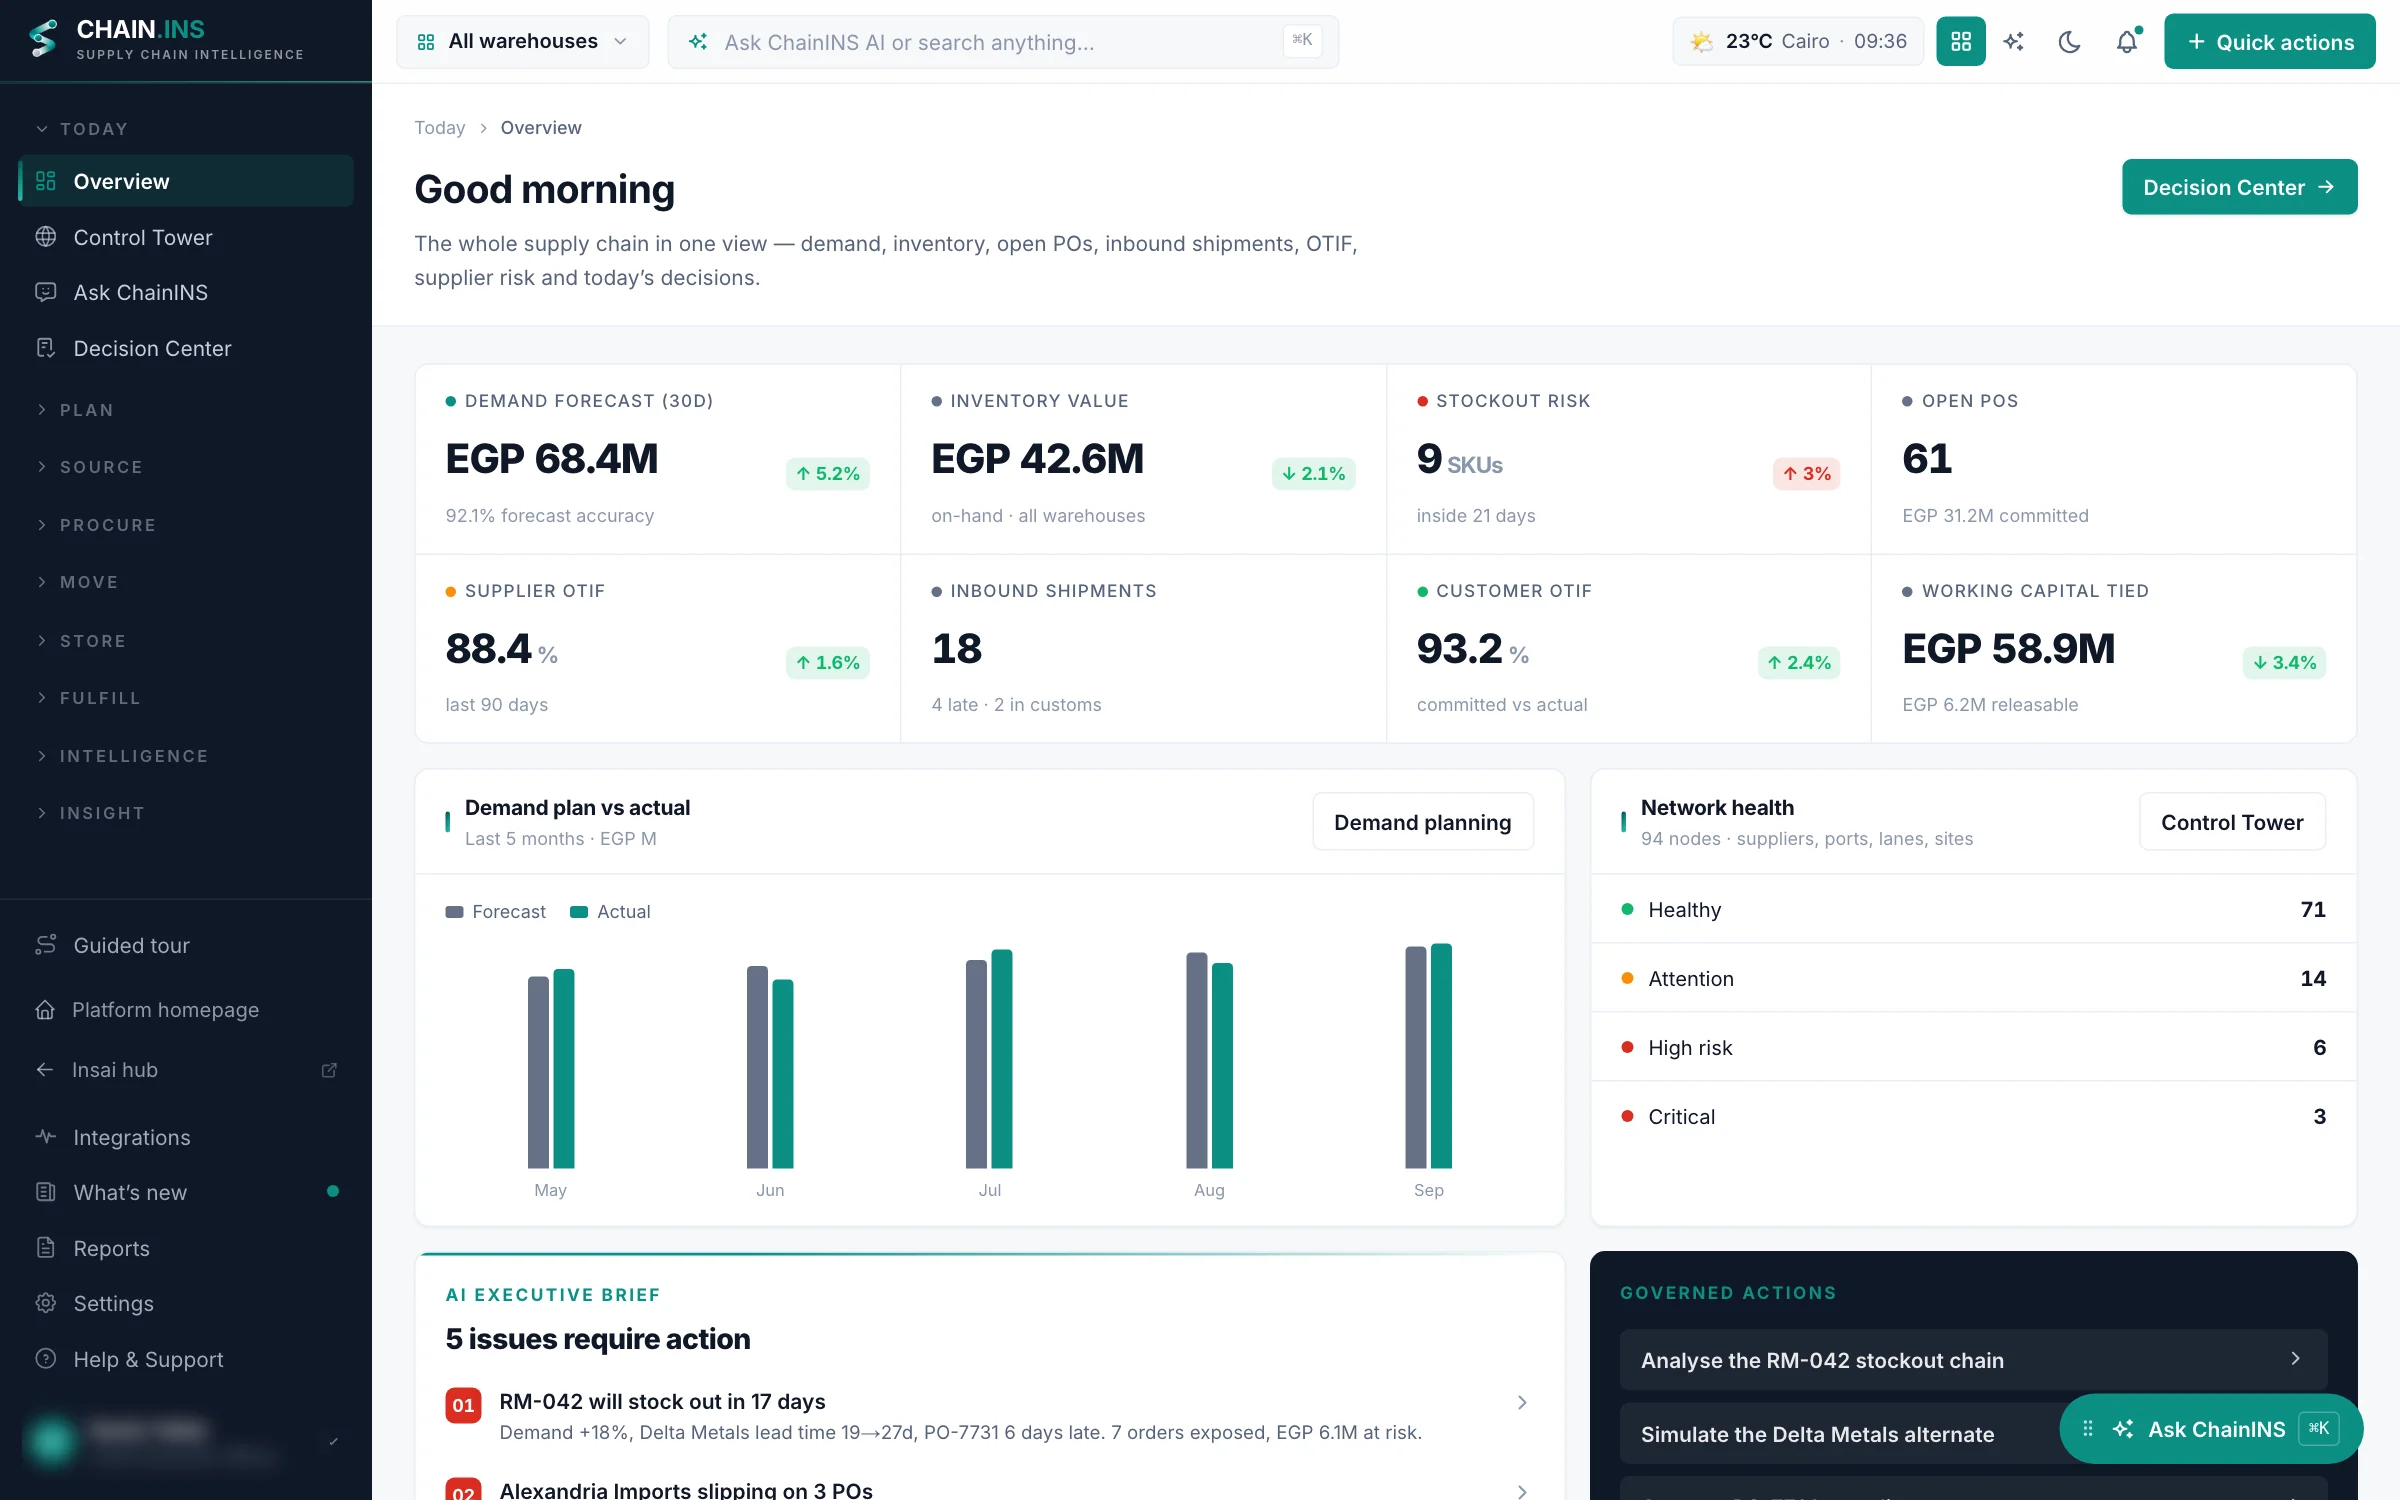
Task: Open the Overview grid icon in sidebar
Action: 46,181
